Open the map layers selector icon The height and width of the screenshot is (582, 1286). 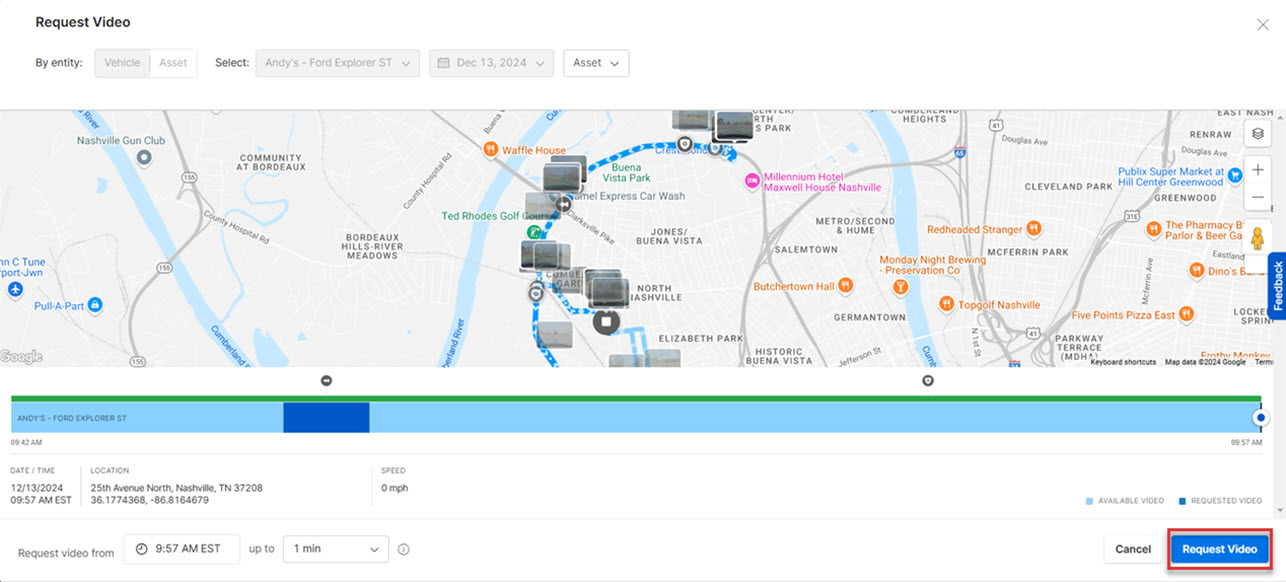pos(1257,133)
